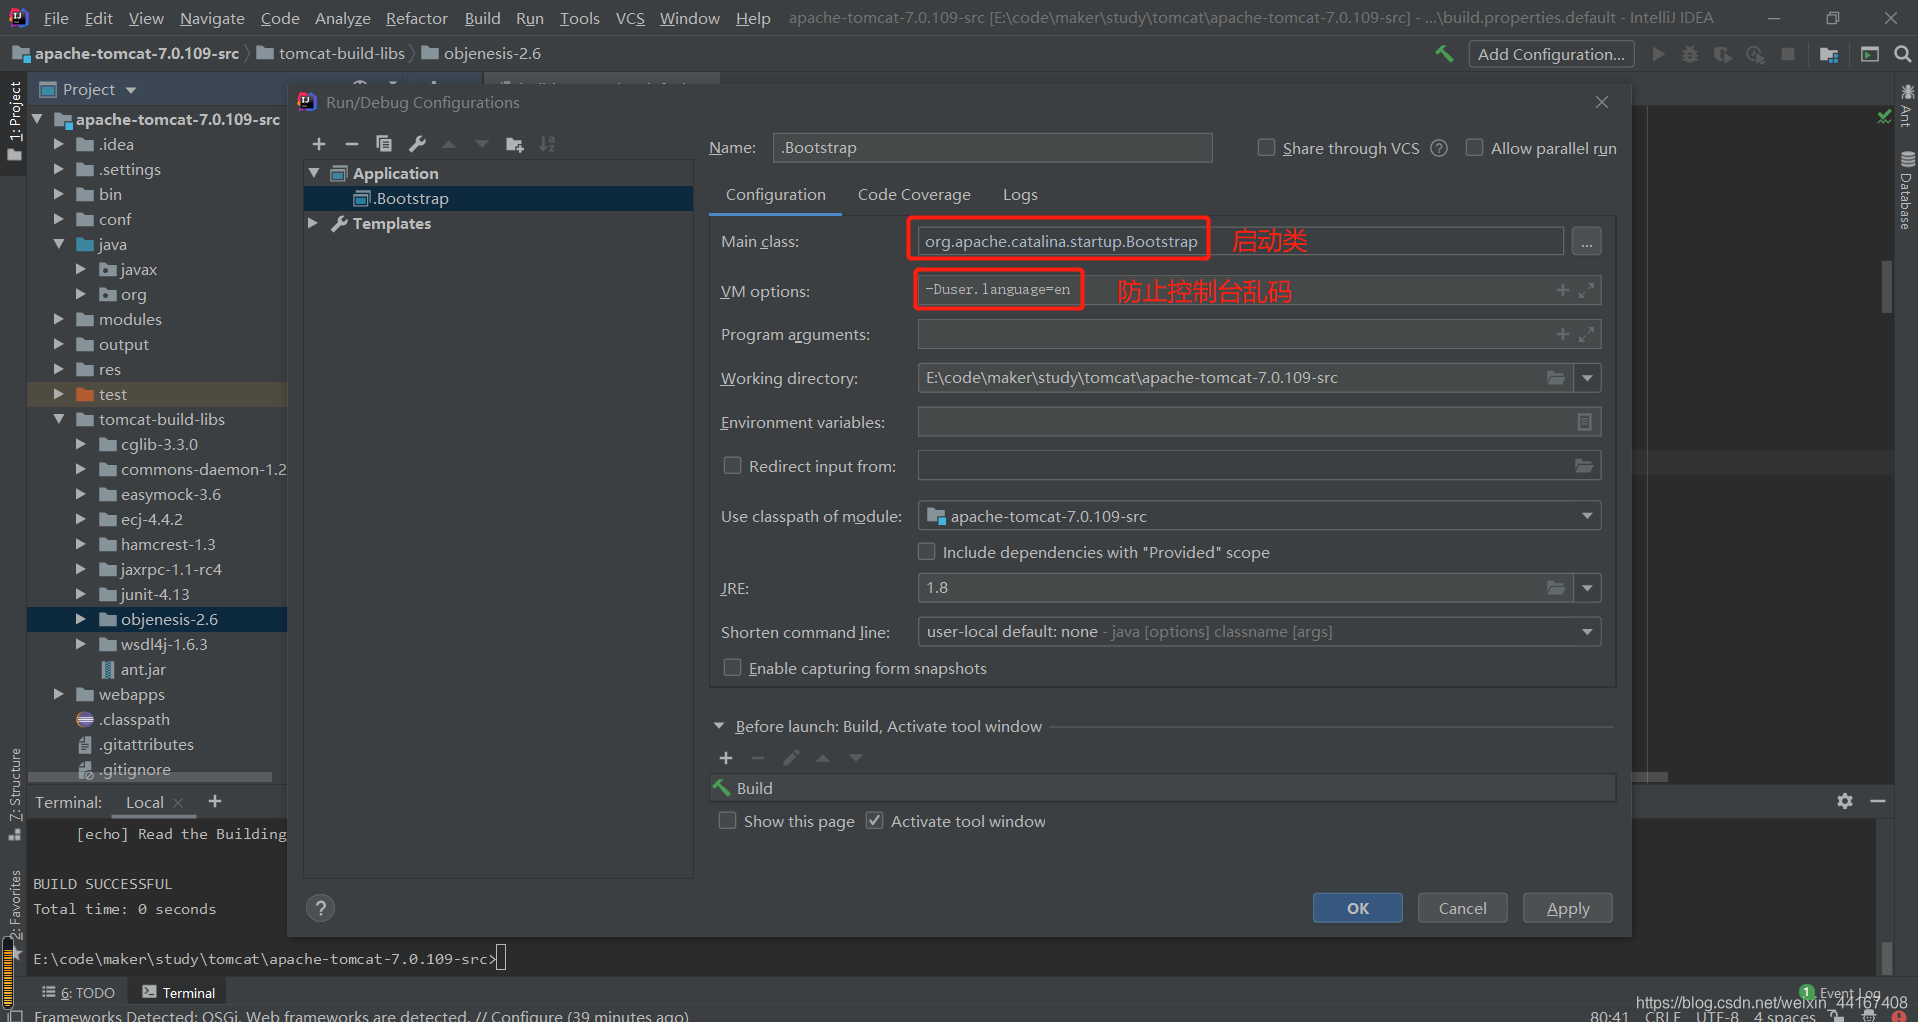Viewport: 1918px width, 1022px height.
Task: Click Program arguments input field
Action: [x=1259, y=334]
